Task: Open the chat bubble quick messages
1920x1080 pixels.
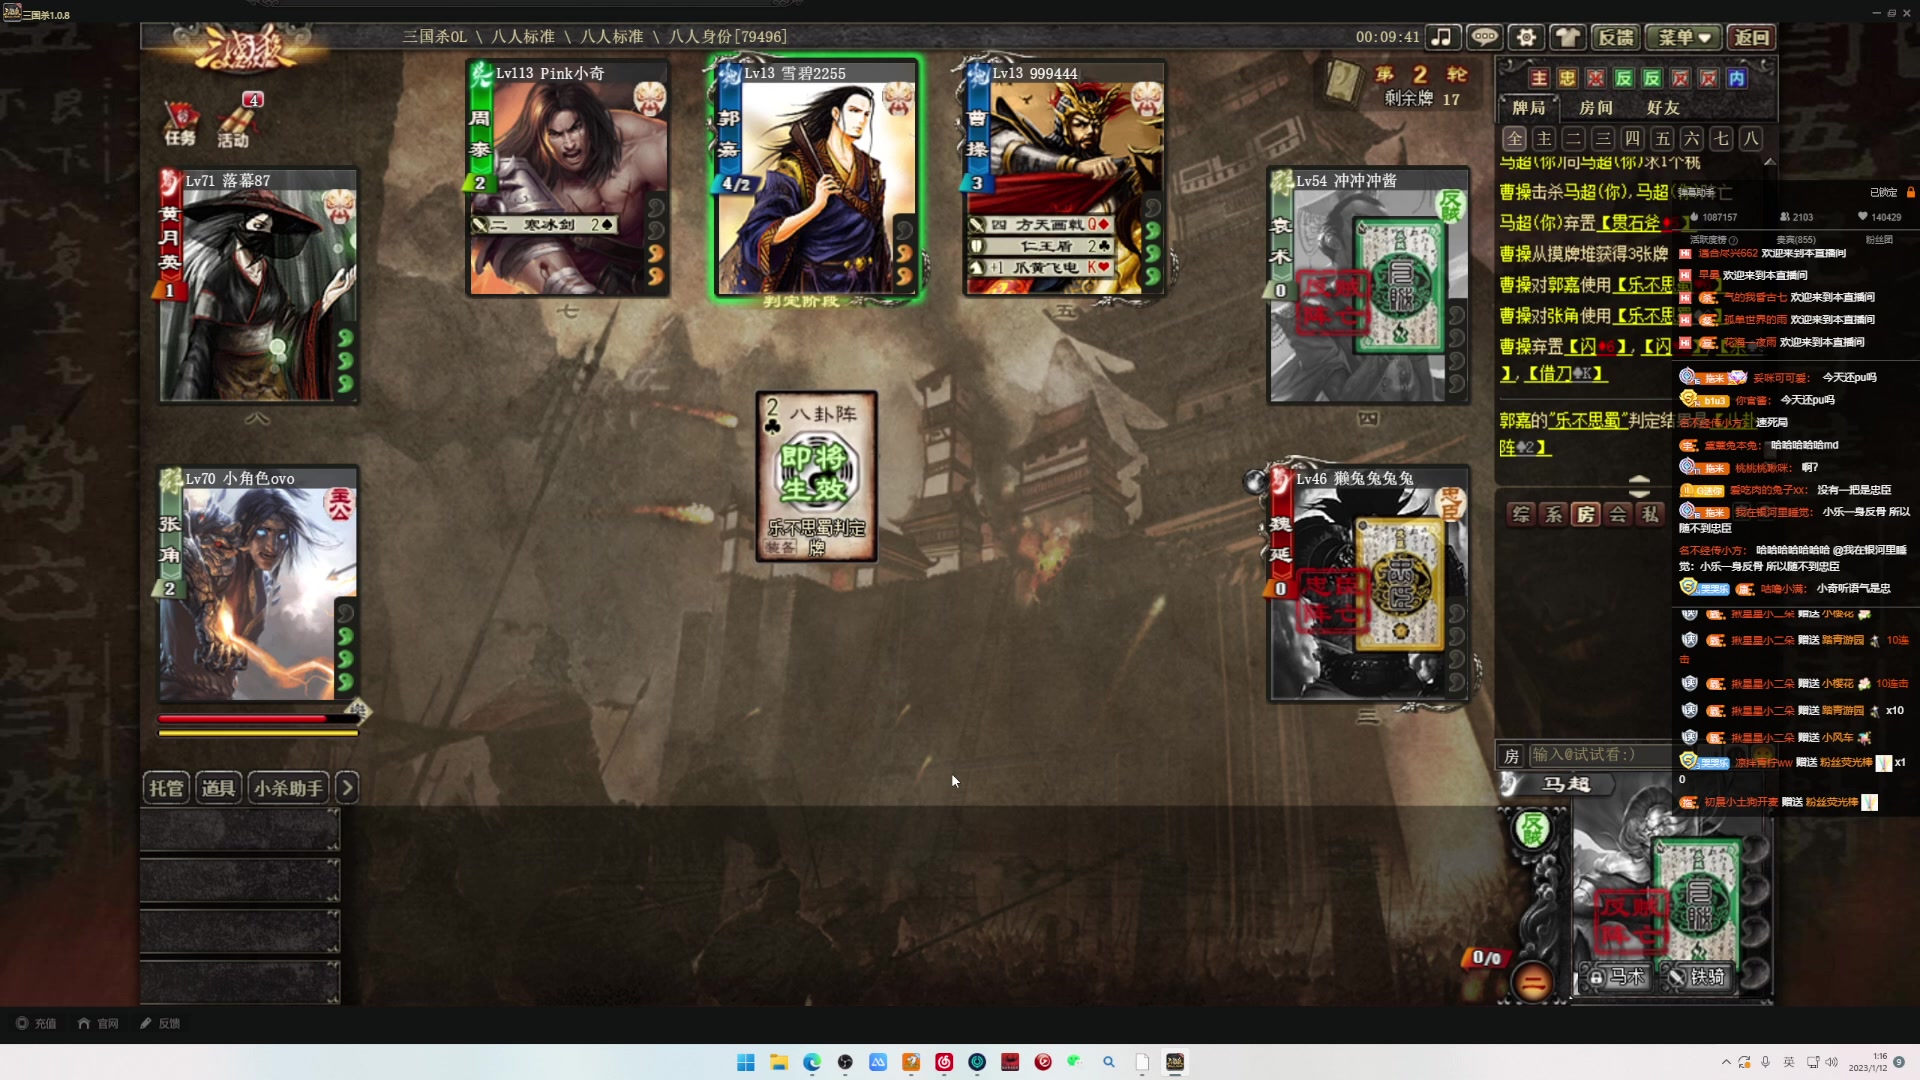Action: coord(1484,37)
